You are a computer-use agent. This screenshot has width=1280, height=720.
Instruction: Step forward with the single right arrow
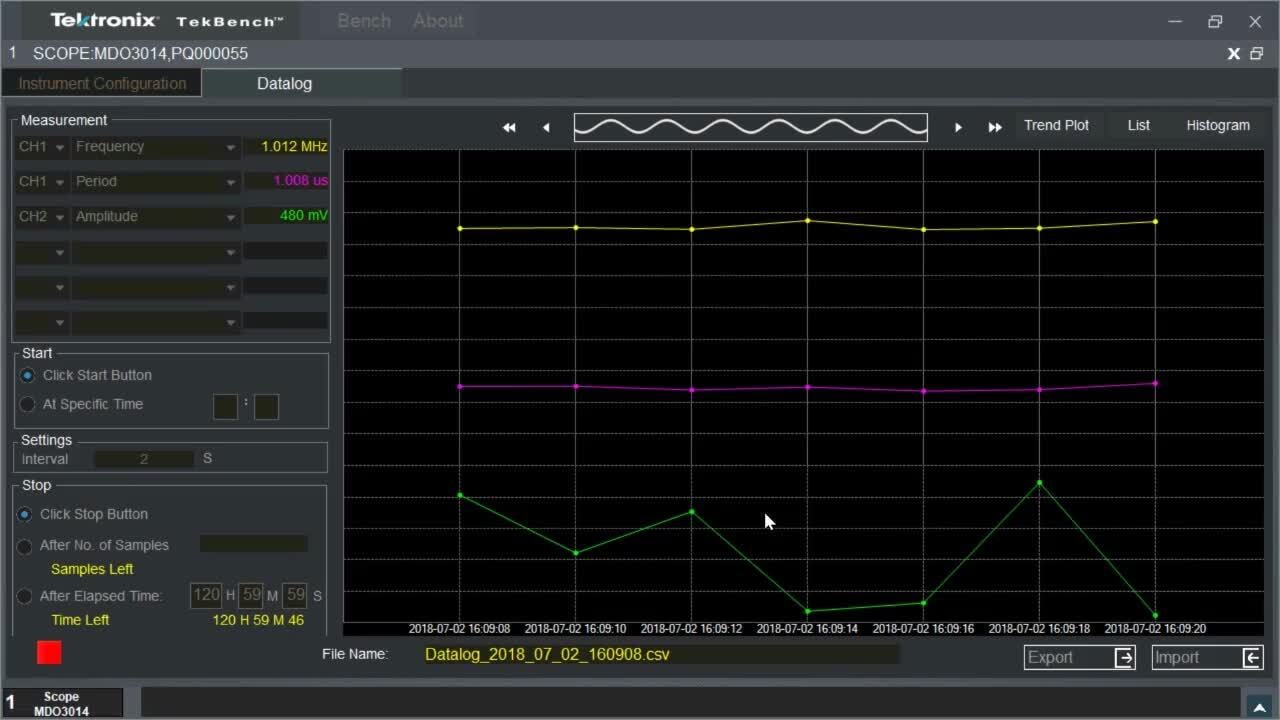[958, 127]
